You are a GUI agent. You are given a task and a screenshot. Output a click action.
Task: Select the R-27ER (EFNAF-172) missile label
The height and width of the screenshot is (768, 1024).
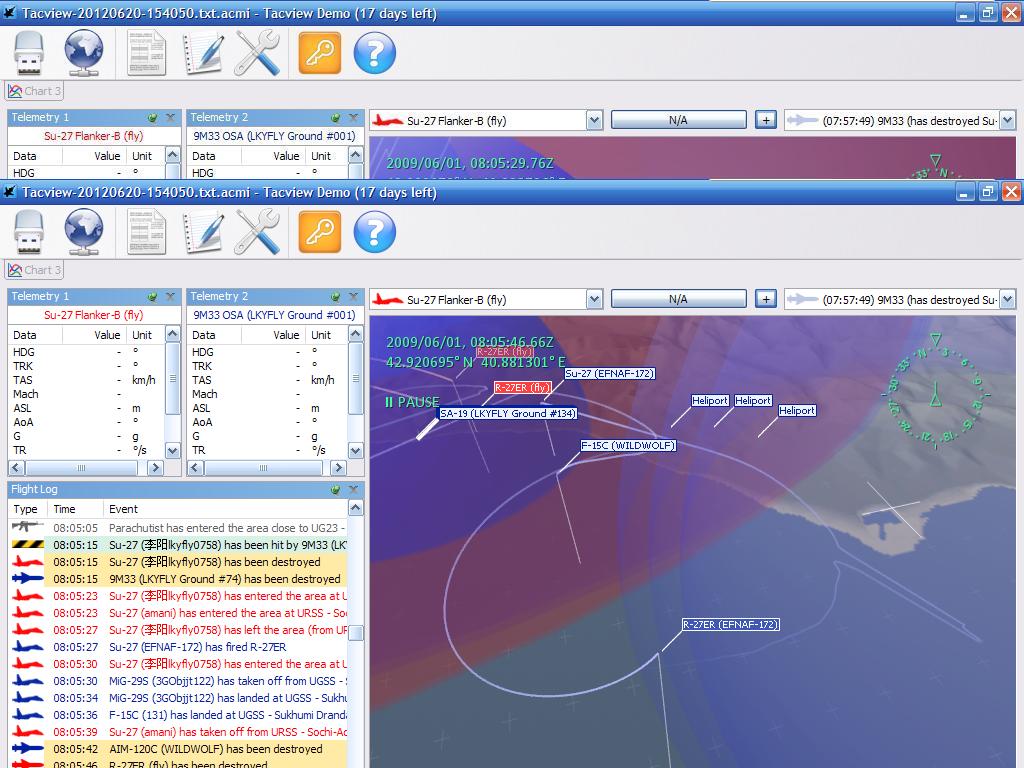pos(731,624)
